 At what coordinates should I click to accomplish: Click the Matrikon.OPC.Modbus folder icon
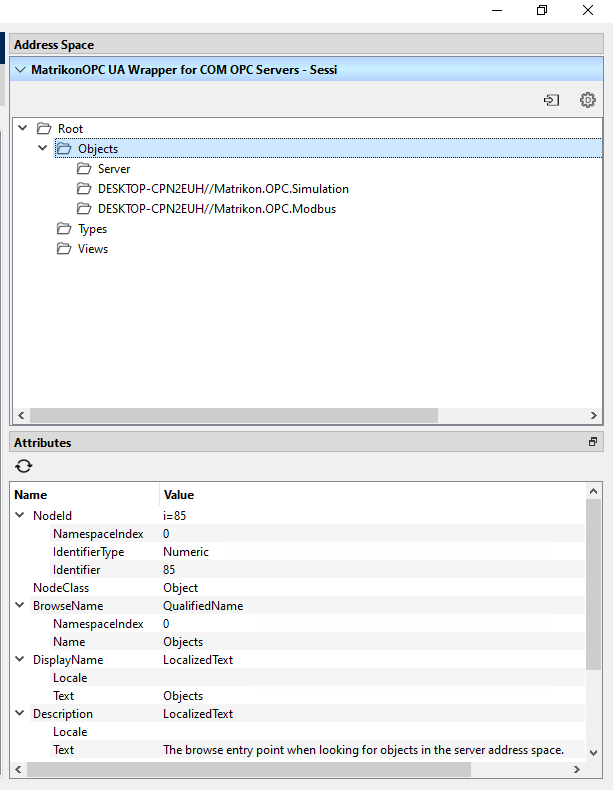point(84,209)
